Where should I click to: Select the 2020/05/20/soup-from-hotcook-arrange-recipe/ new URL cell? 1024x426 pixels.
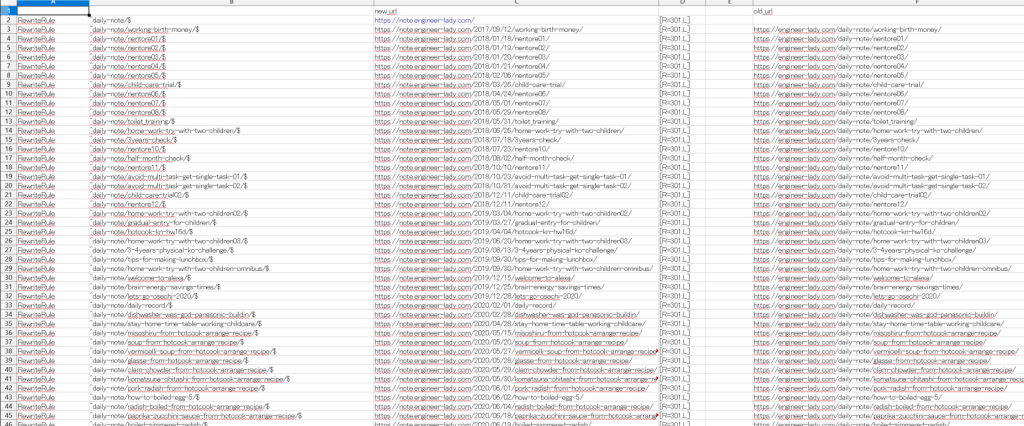point(516,342)
